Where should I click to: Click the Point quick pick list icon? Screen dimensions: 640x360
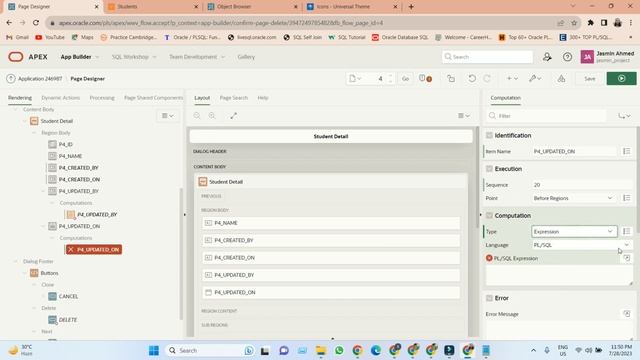[627, 198]
